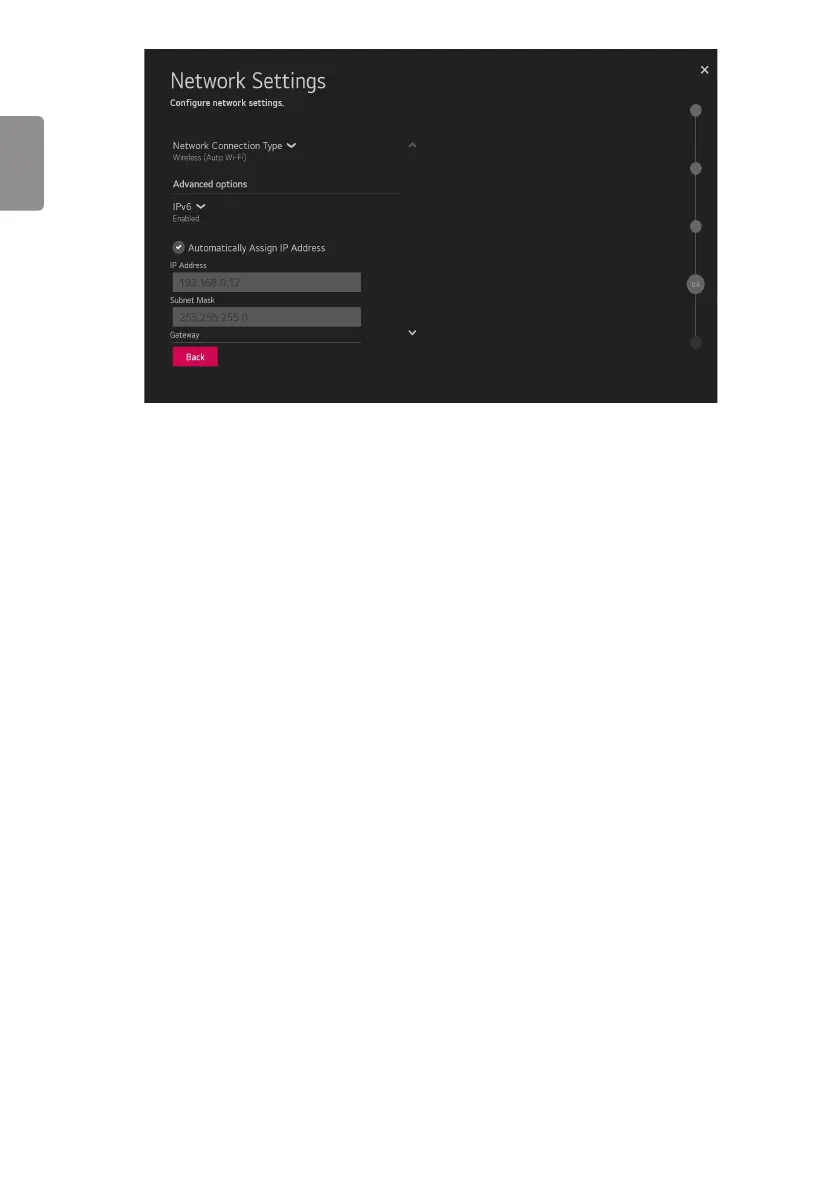Click the Wireless (Auto Wi-Fi) value text
839x1191 pixels.
(209, 158)
